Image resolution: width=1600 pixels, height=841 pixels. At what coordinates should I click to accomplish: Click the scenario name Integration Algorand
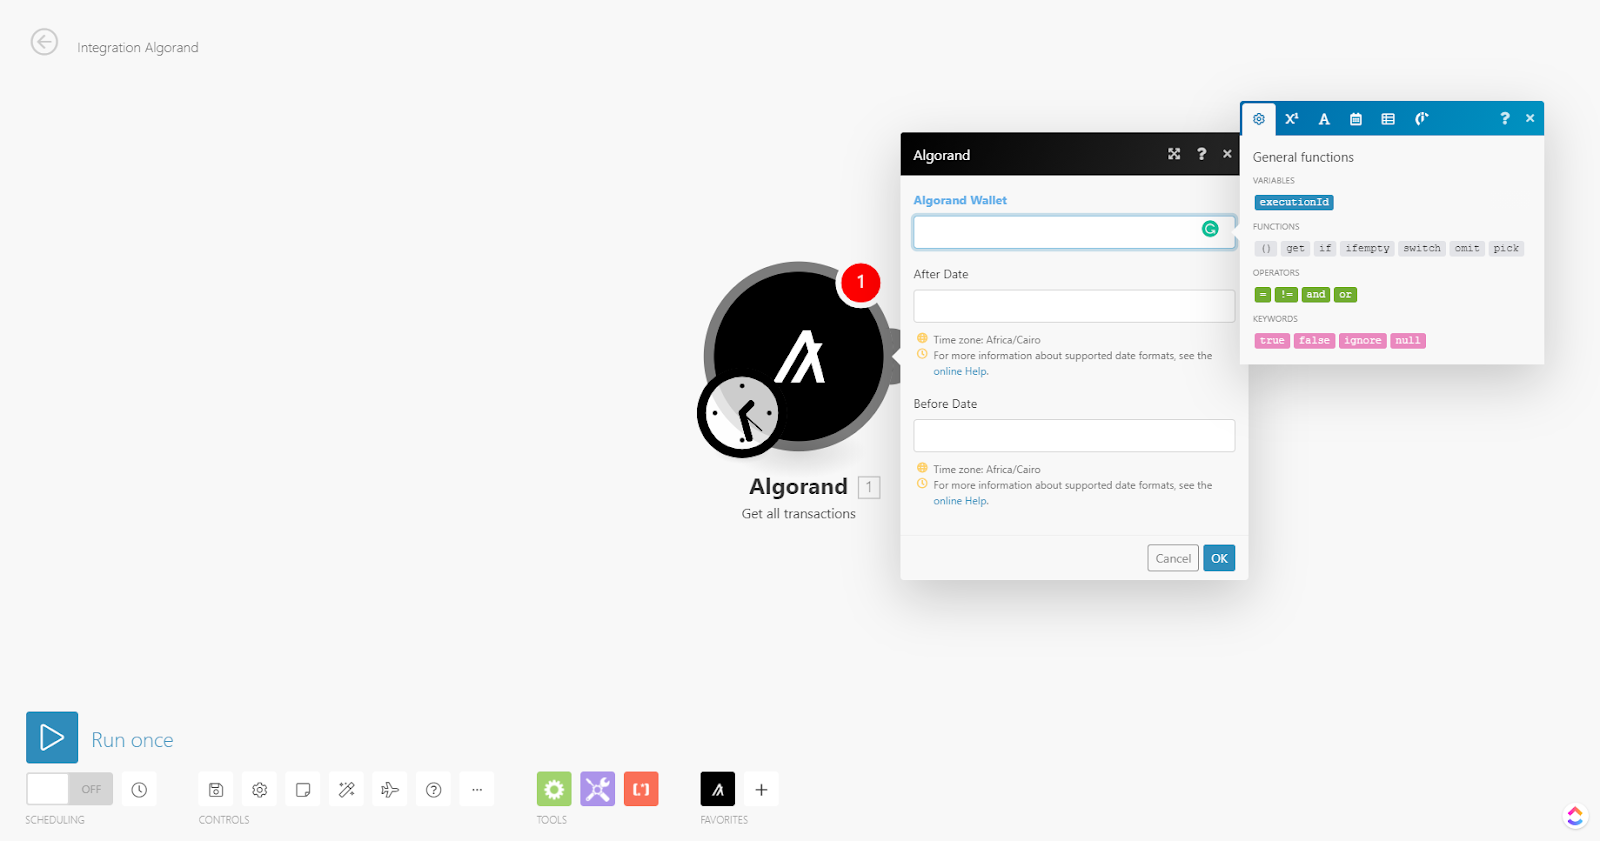click(138, 47)
